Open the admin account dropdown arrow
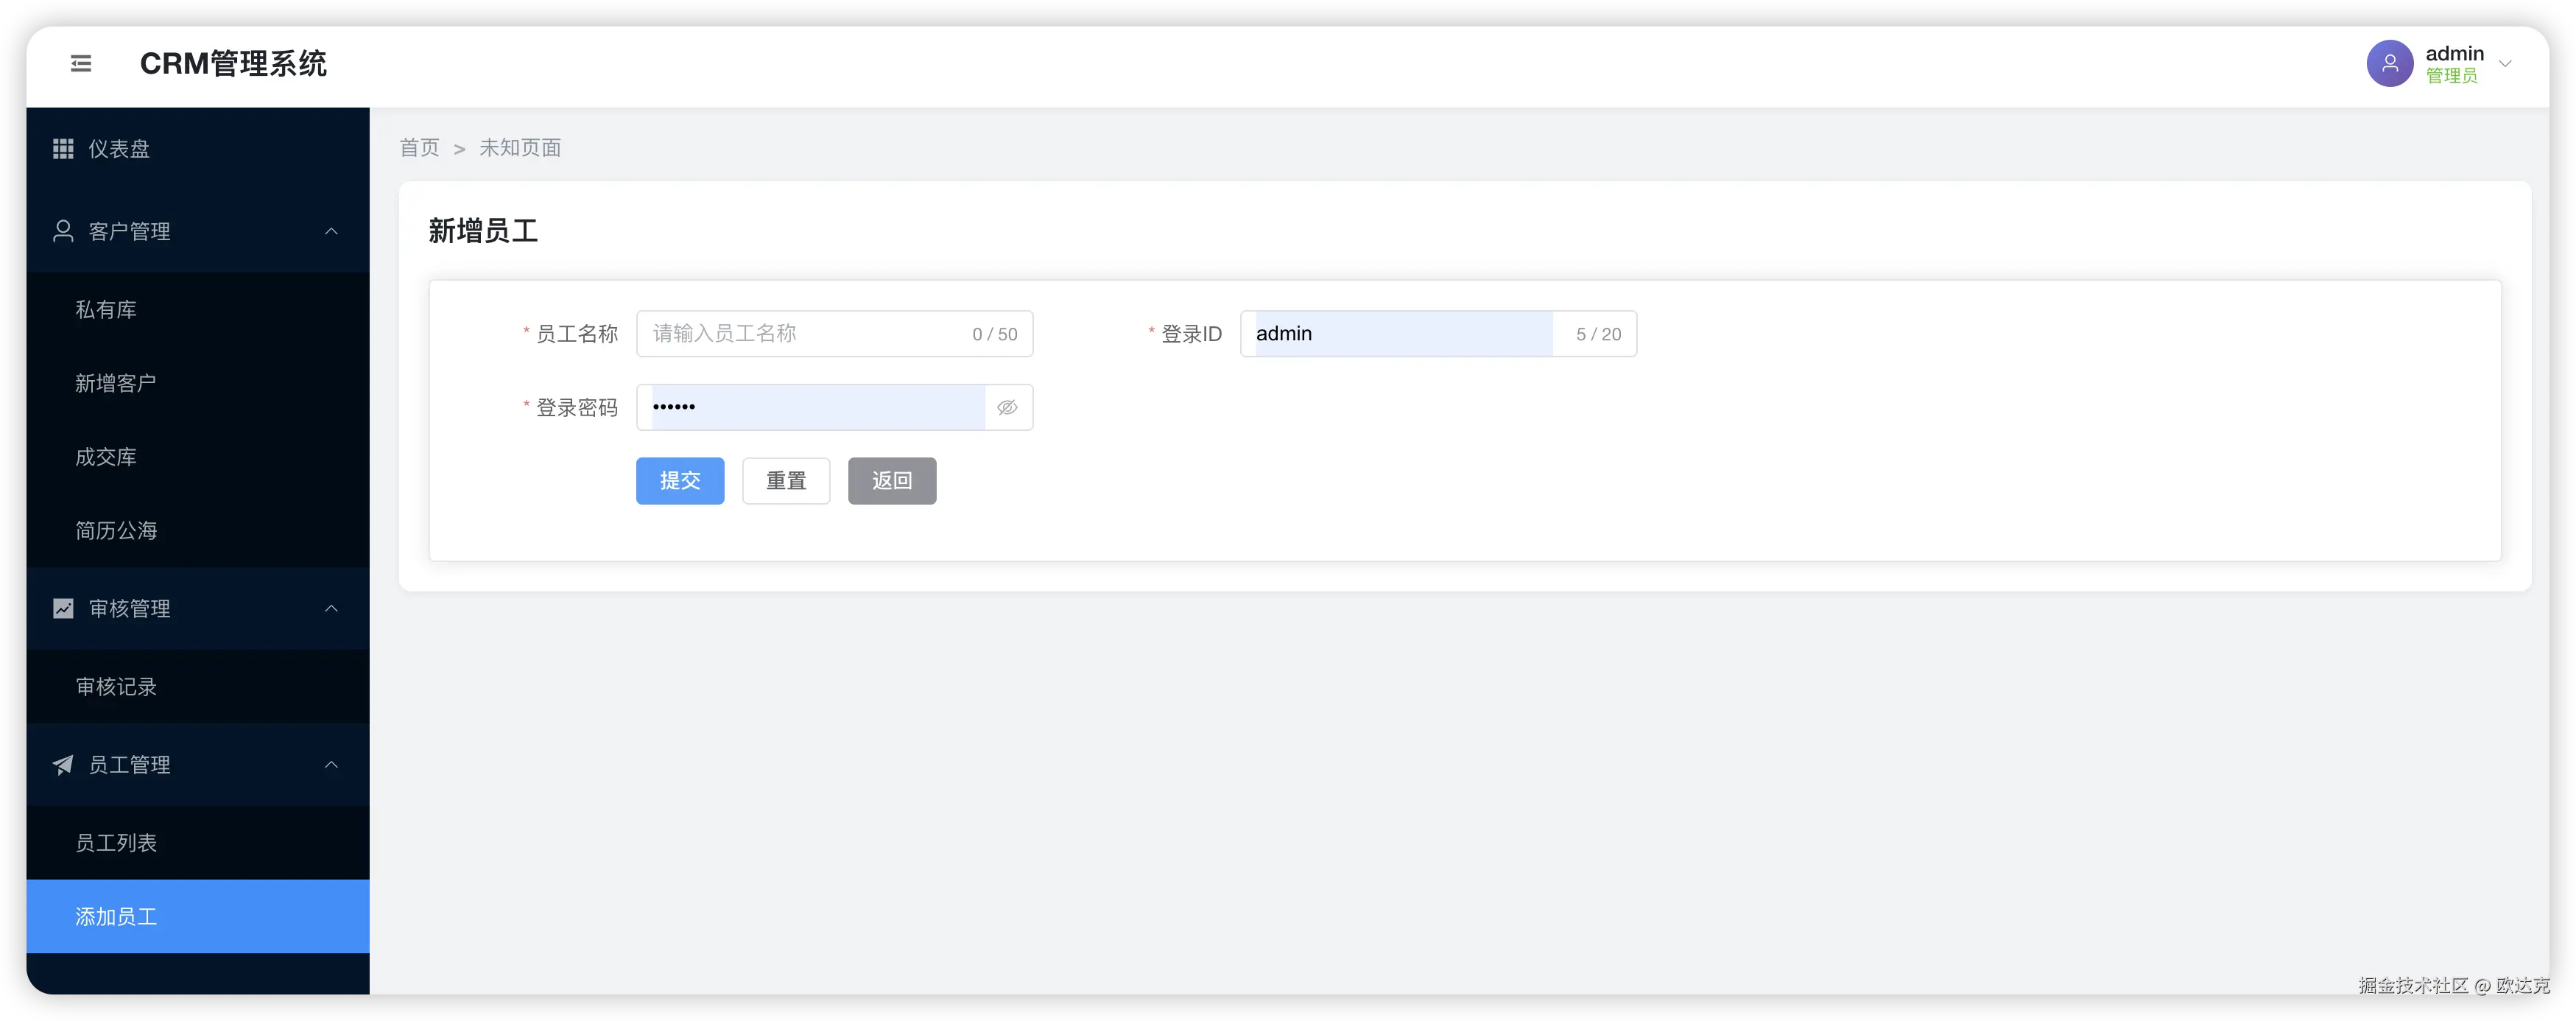Viewport: 2576px width, 1021px height. click(x=2505, y=64)
